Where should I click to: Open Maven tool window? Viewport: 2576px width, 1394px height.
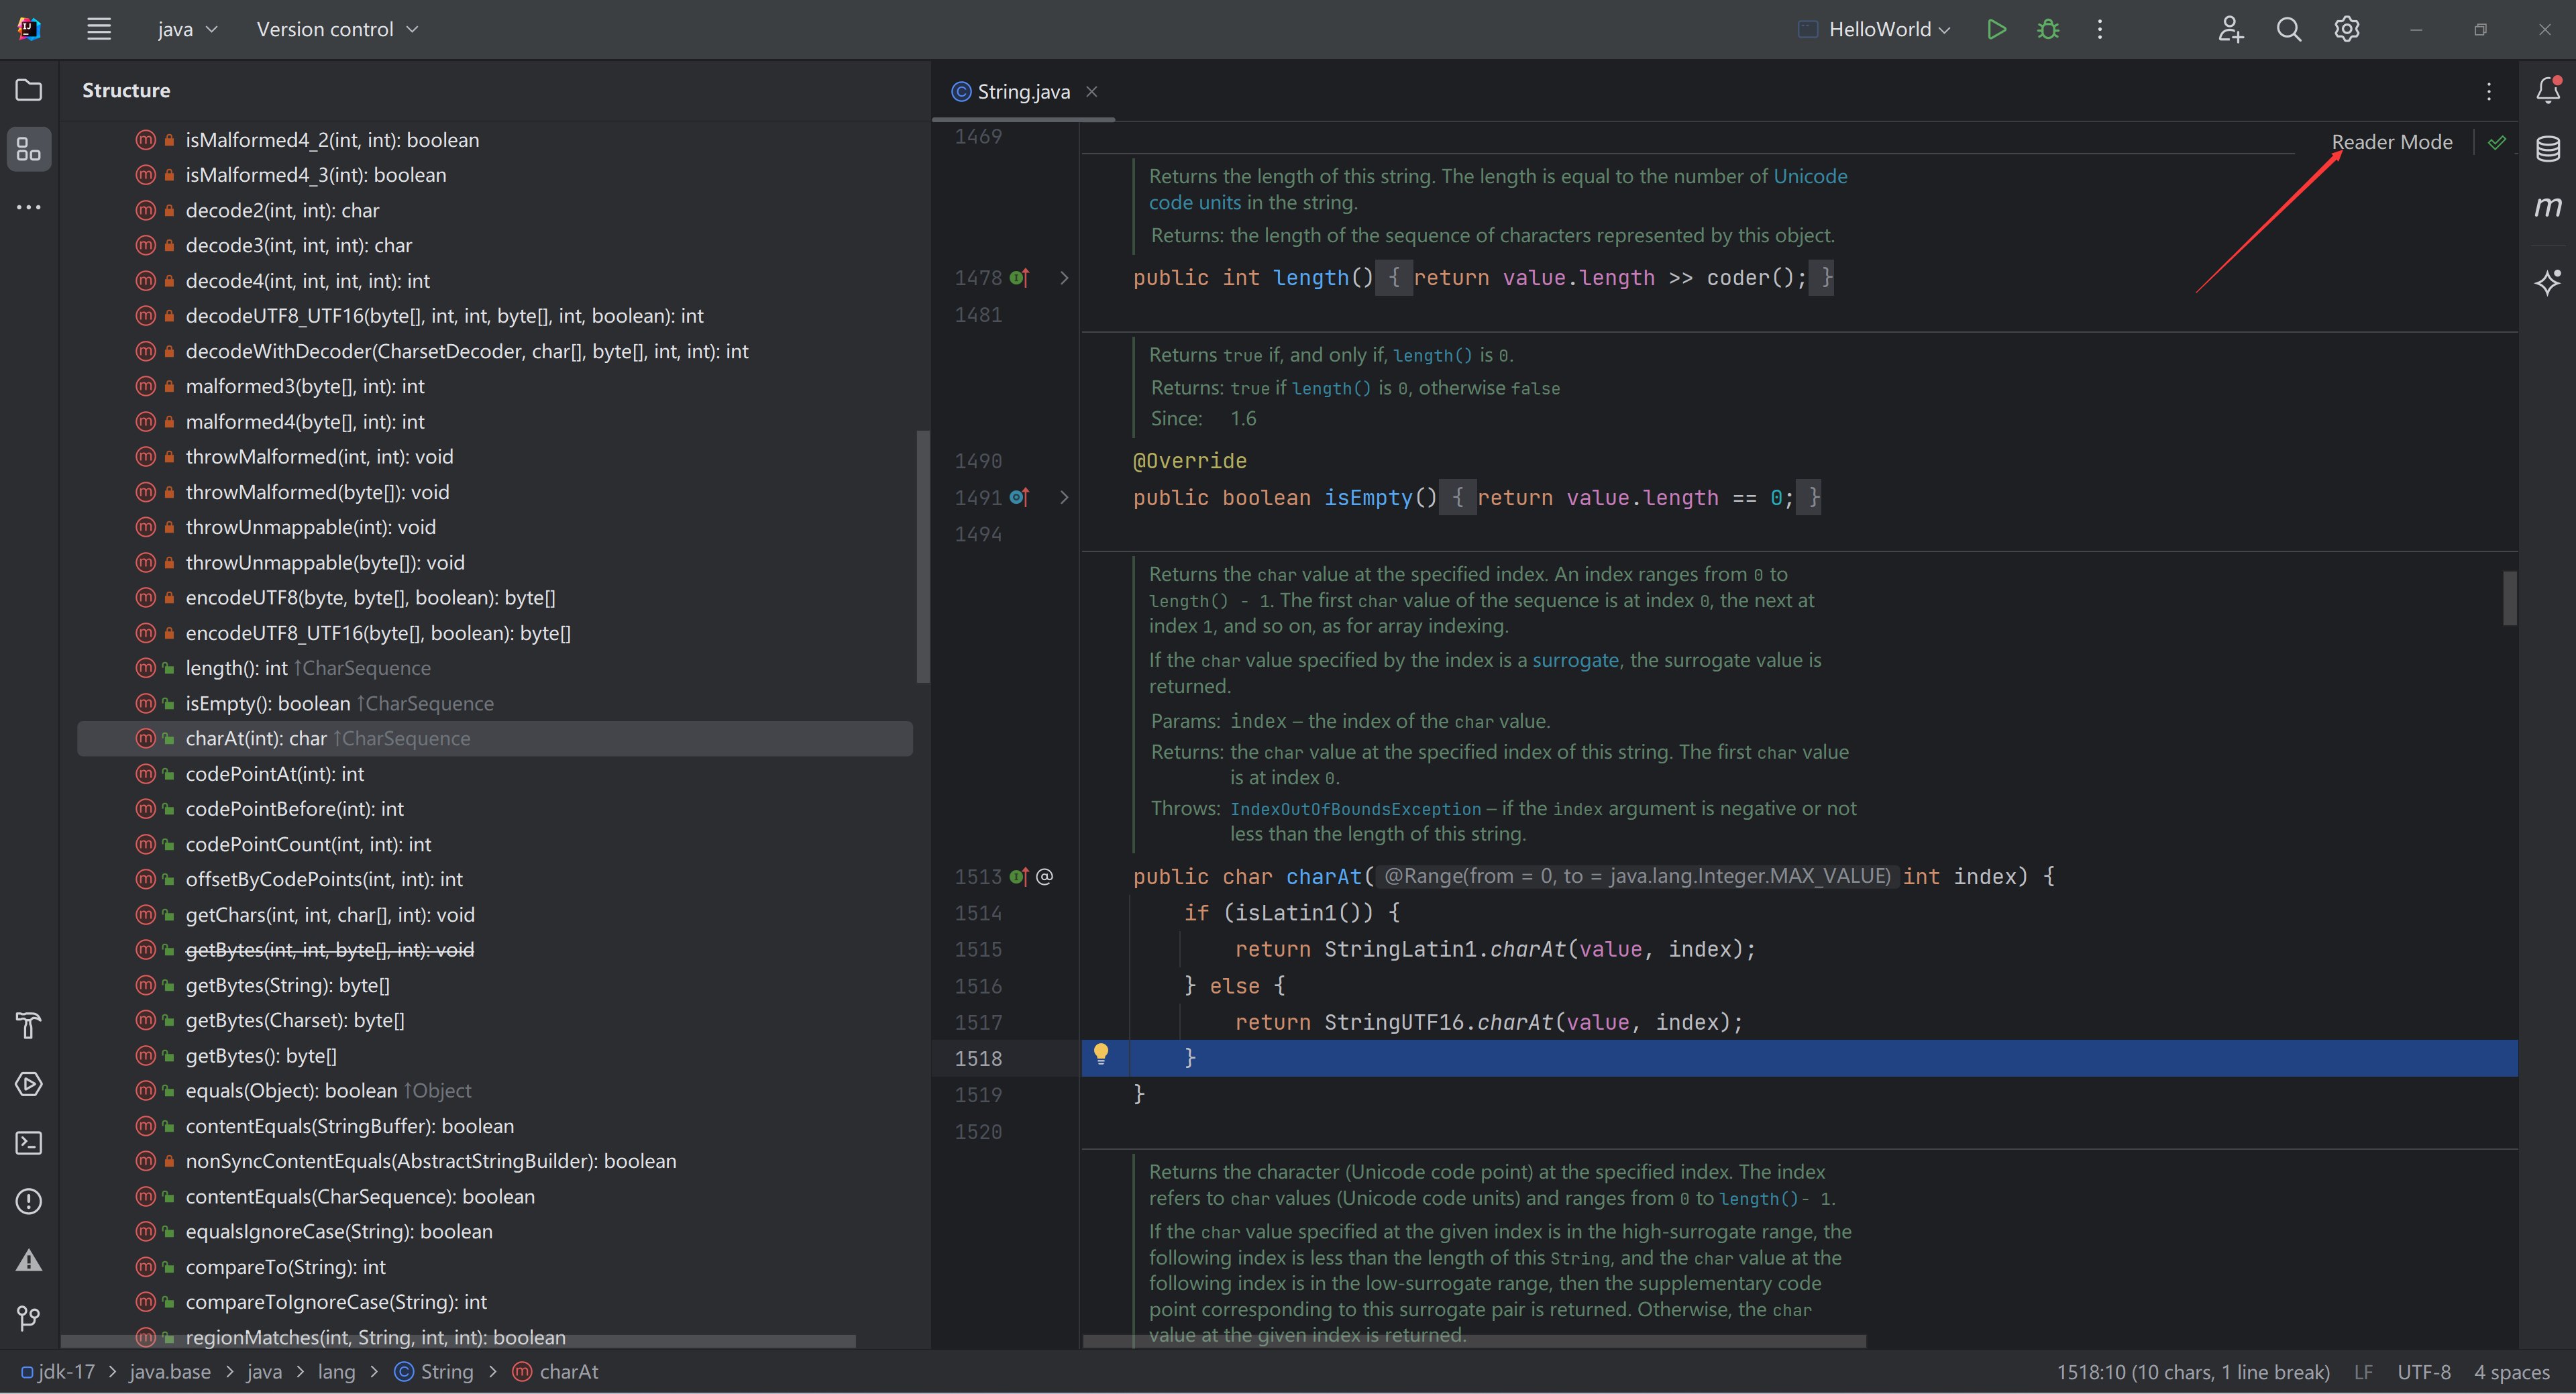pyautogui.click(x=2548, y=207)
